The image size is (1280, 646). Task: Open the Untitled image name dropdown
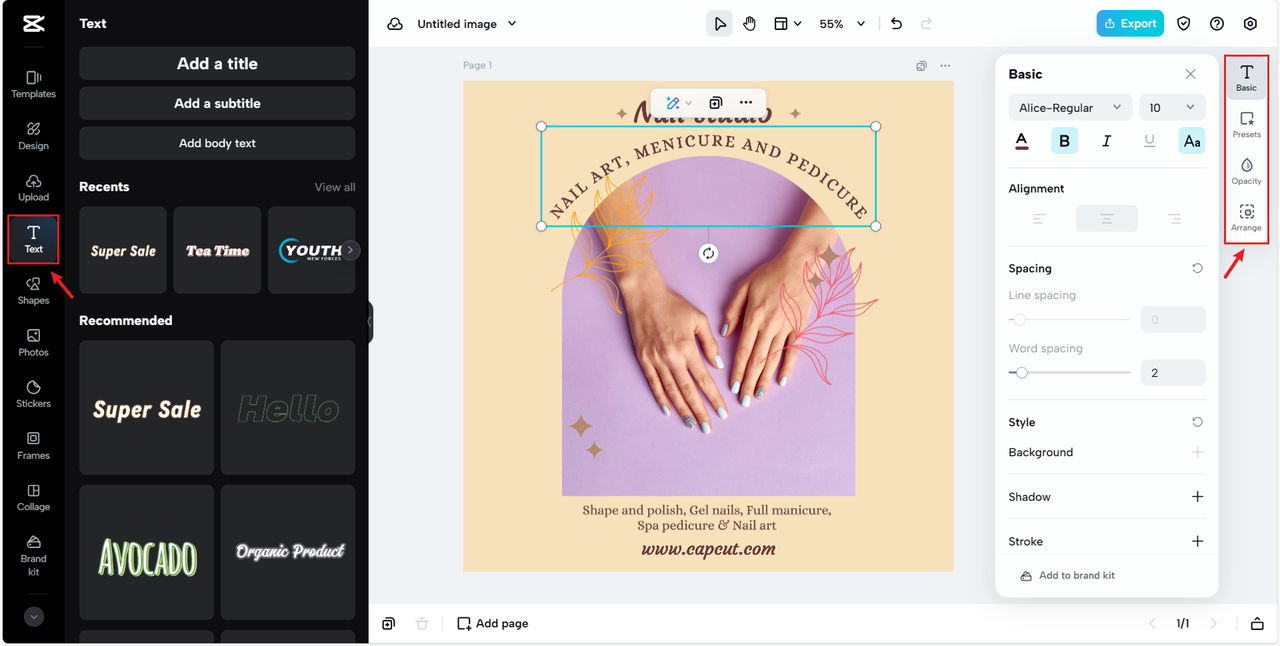point(467,24)
